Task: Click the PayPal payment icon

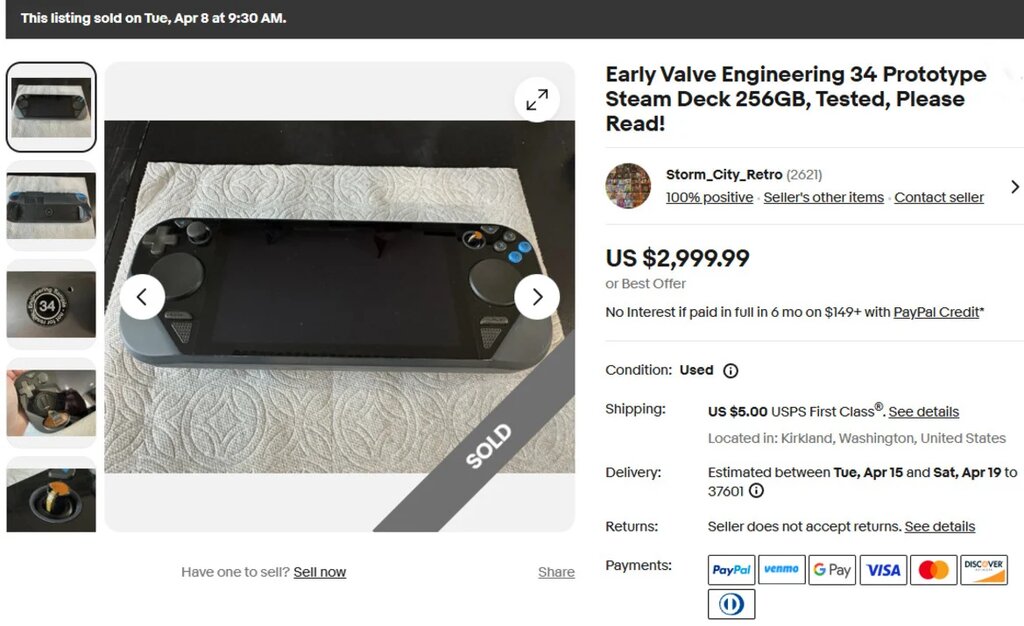Action: pos(731,570)
